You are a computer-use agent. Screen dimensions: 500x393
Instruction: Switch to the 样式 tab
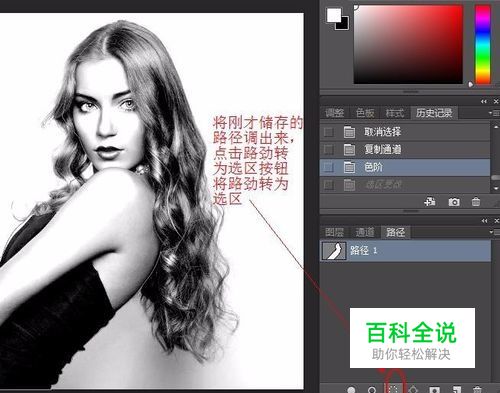[x=395, y=113]
